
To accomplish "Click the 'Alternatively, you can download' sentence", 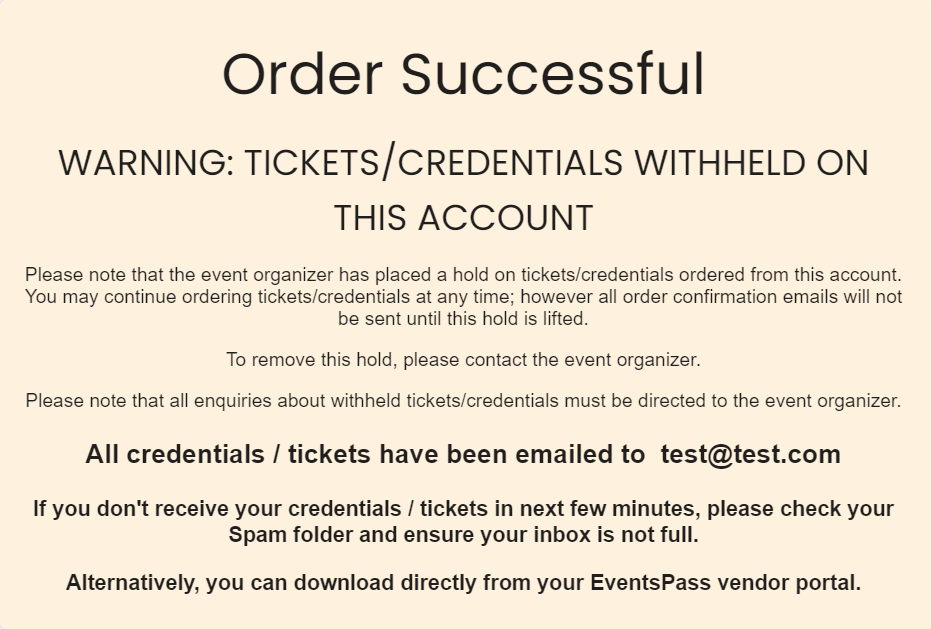I will (463, 583).
